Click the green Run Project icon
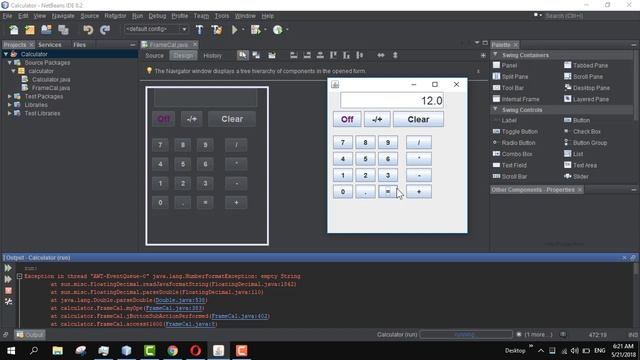This screenshot has height=360, width=640. tap(235, 30)
